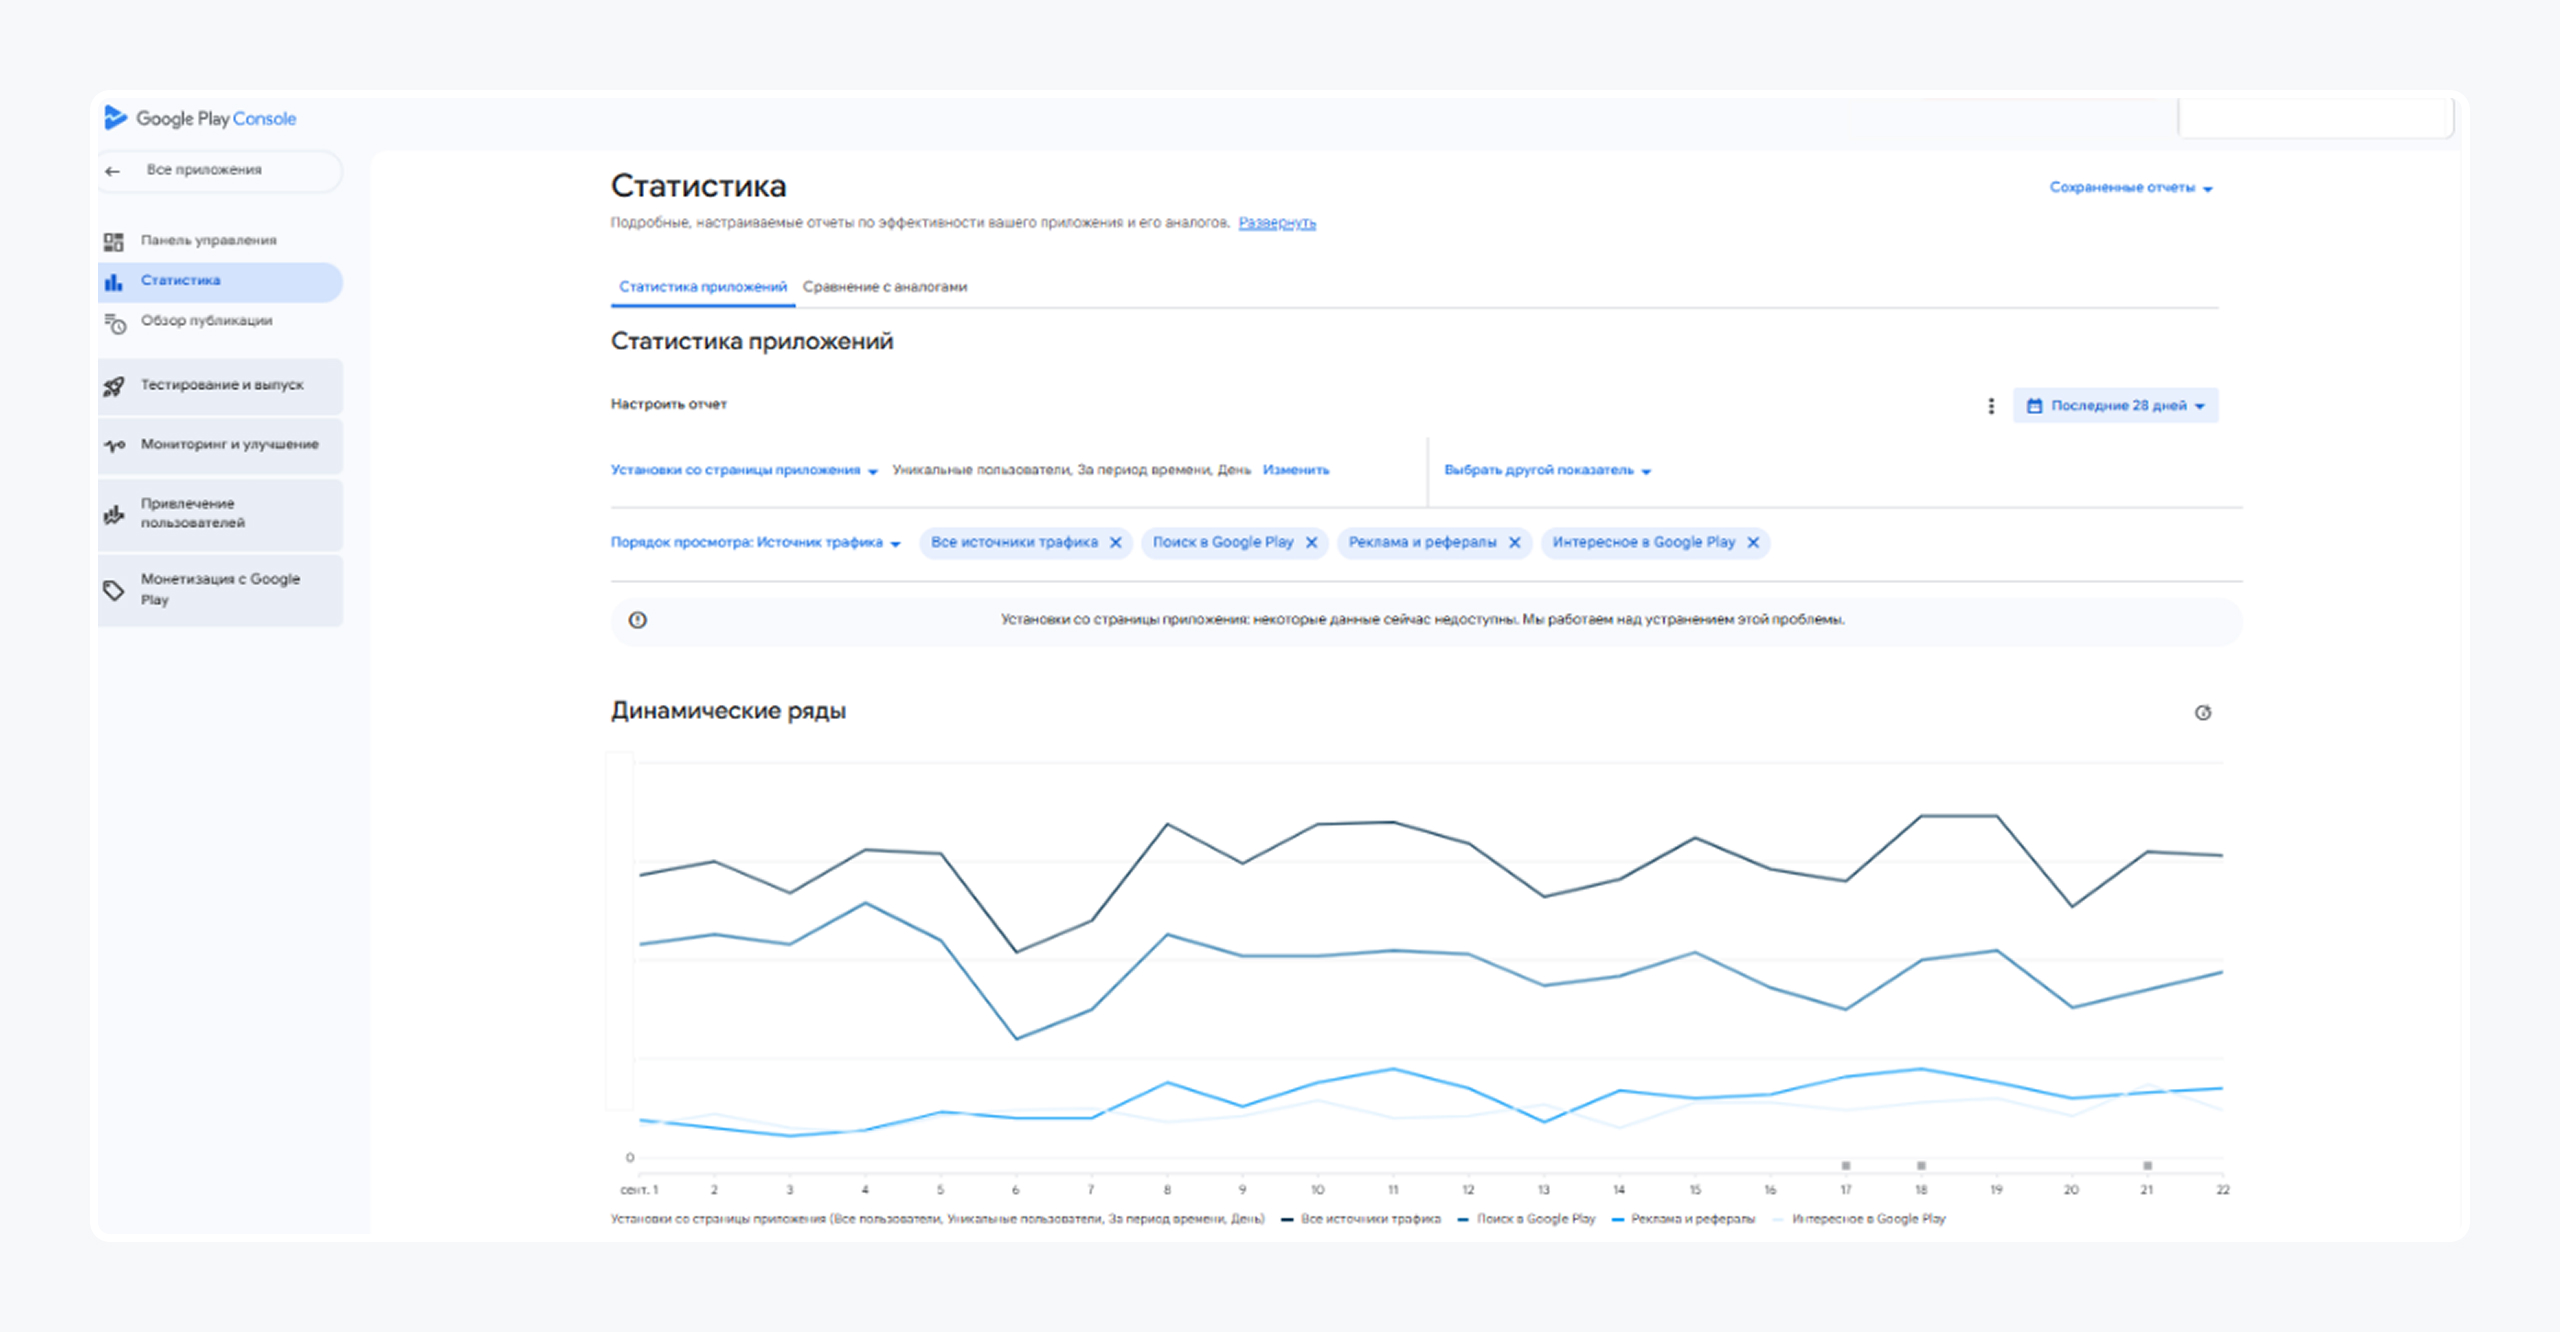2560x1332 pixels.
Task: Expand Выбрать другой показатель dropdown
Action: tap(1546, 470)
